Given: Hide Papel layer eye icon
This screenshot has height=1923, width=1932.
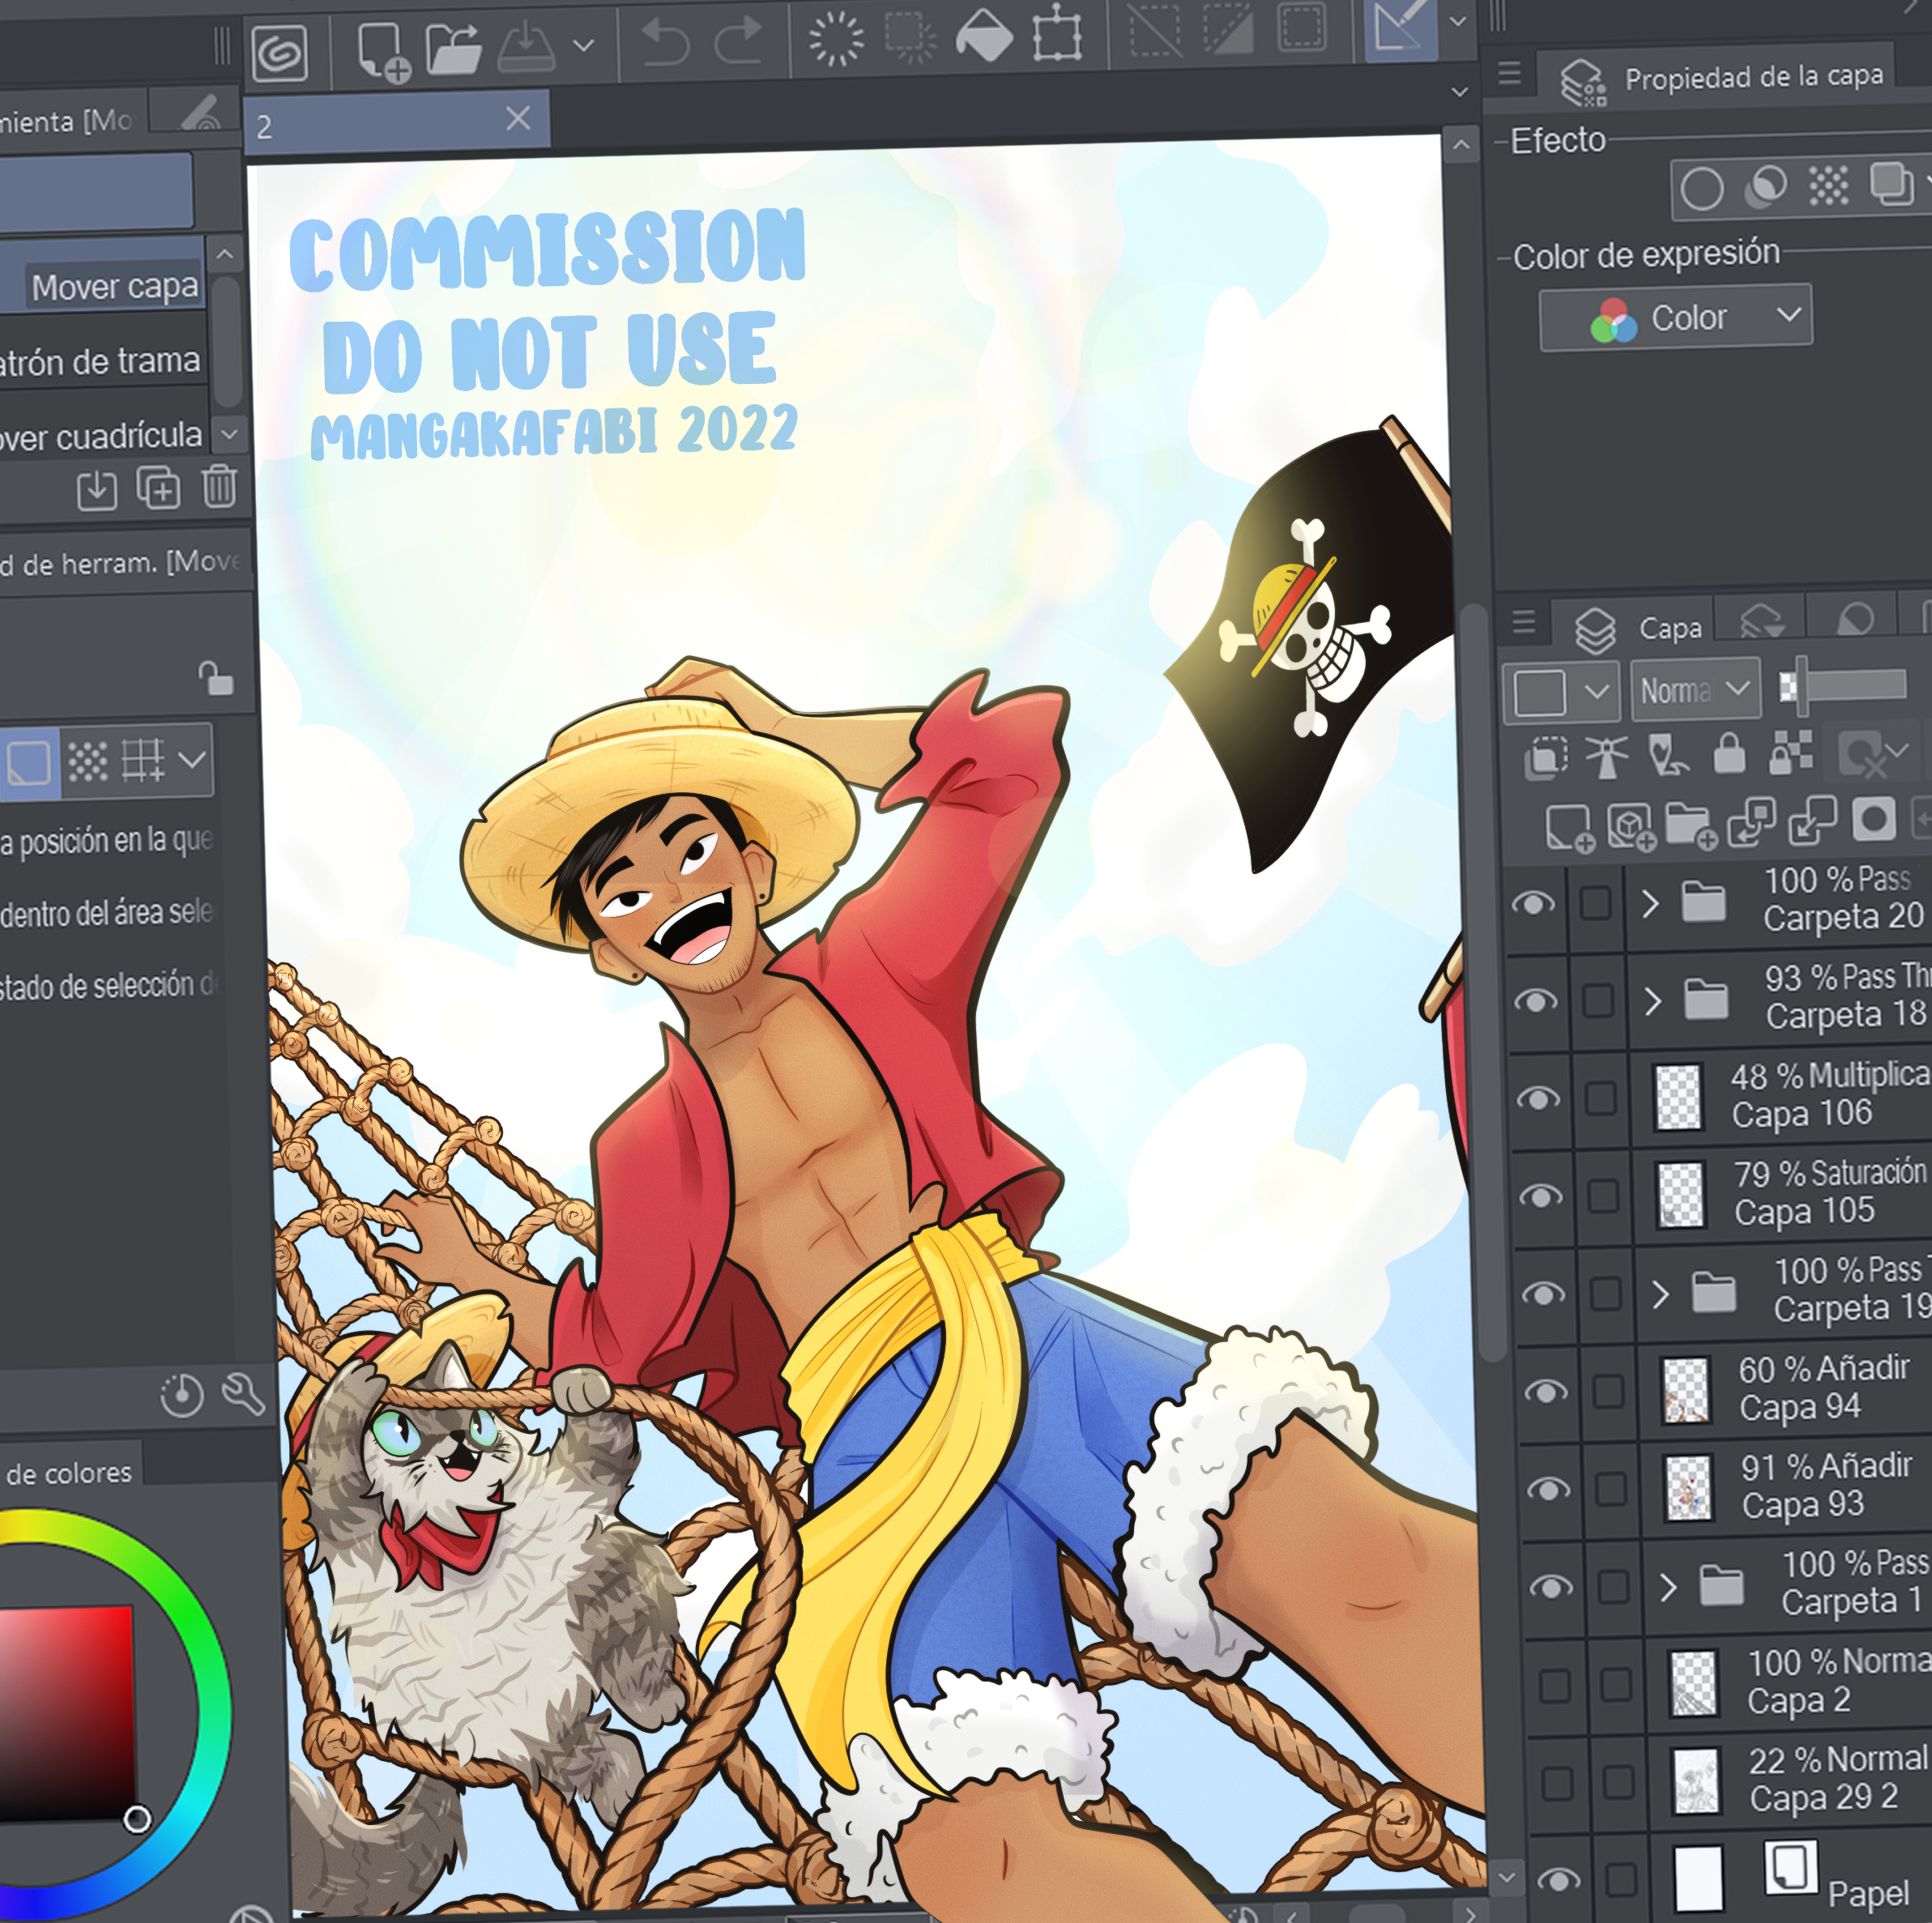Looking at the screenshot, I should pos(1558,1881).
